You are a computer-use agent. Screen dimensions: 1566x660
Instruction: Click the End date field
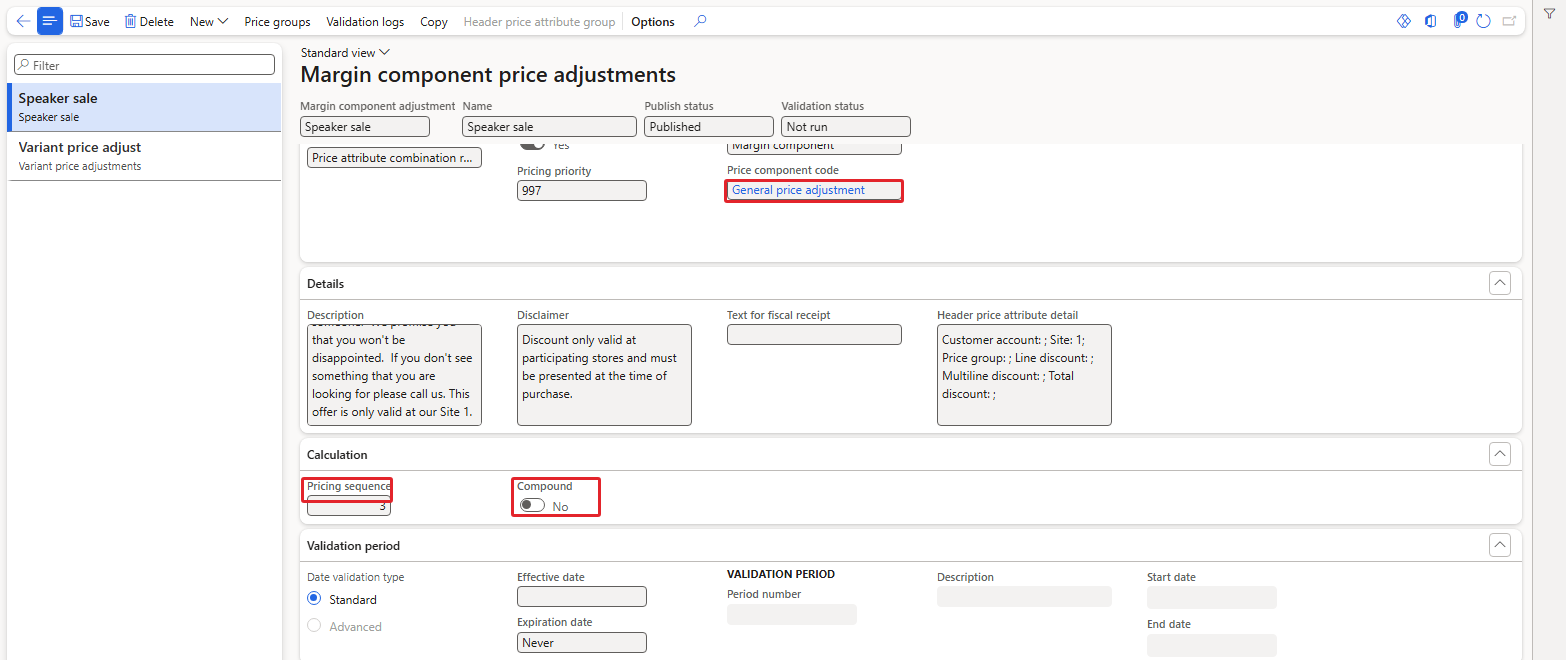1212,645
